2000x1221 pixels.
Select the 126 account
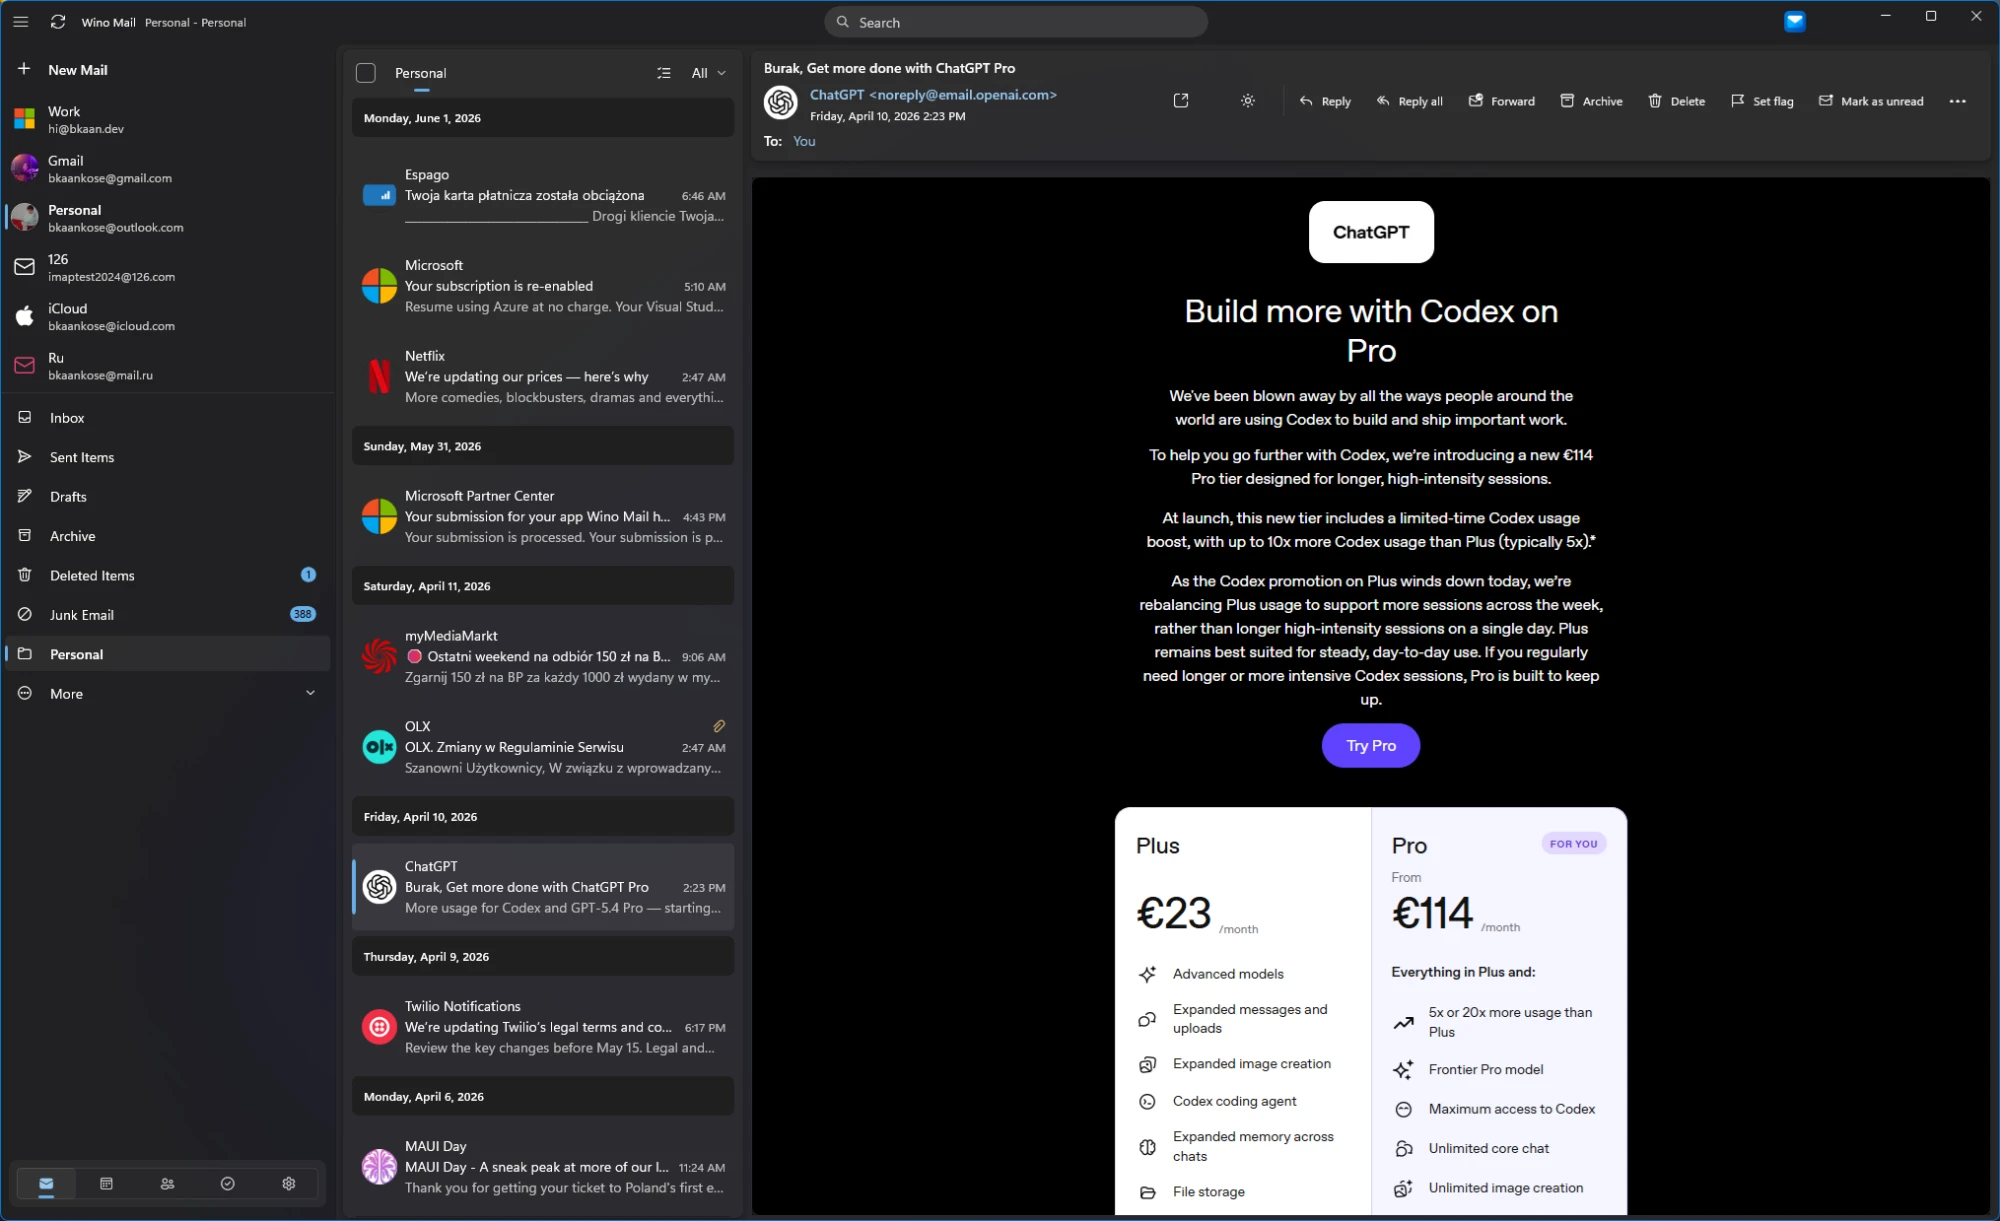168,267
